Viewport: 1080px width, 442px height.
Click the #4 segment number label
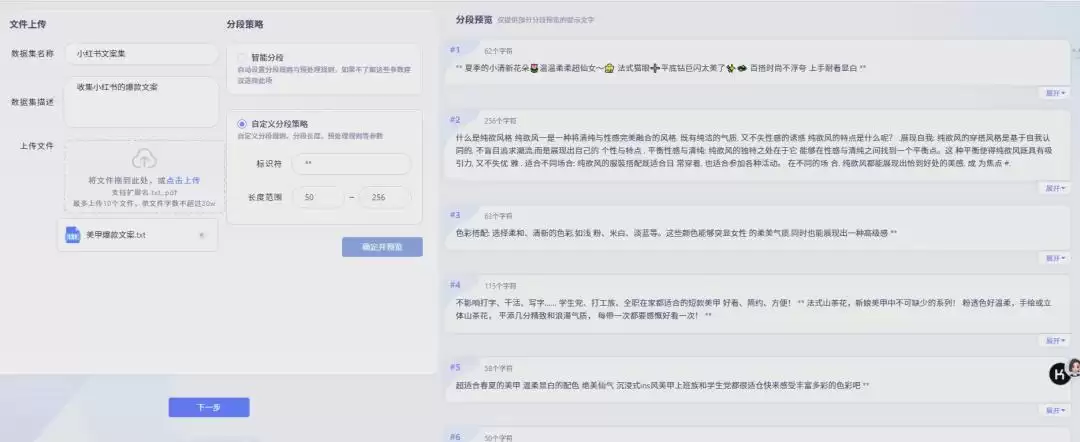[x=455, y=285]
